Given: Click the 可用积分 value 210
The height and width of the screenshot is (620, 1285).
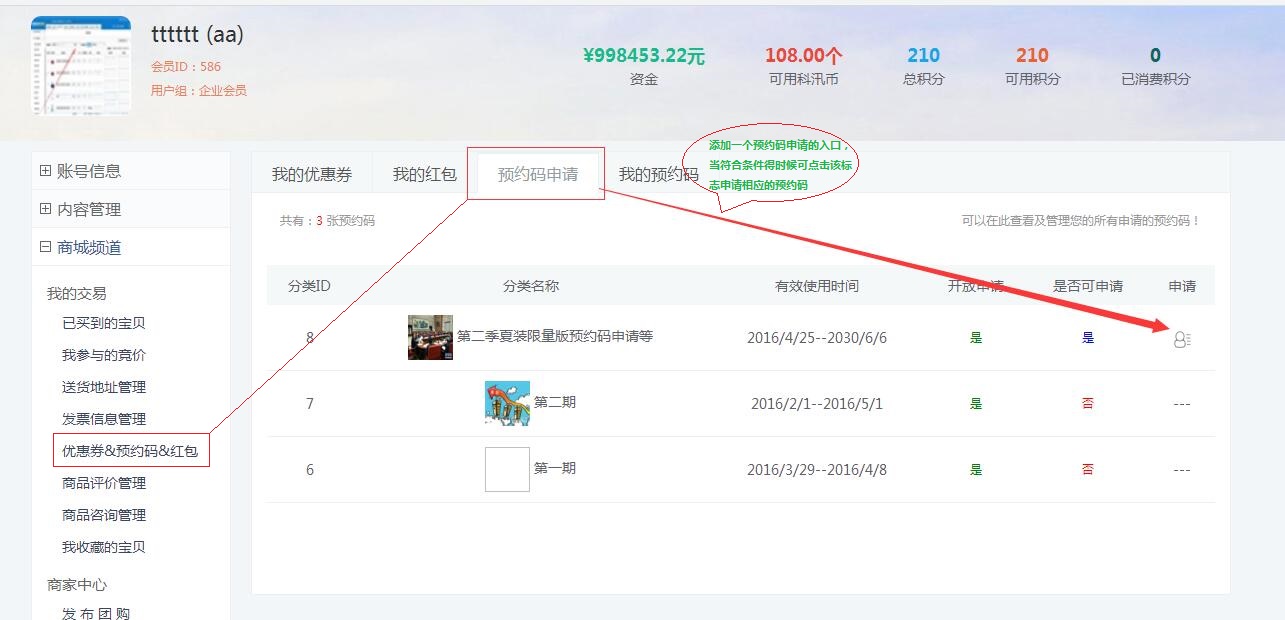Looking at the screenshot, I should [1032, 55].
